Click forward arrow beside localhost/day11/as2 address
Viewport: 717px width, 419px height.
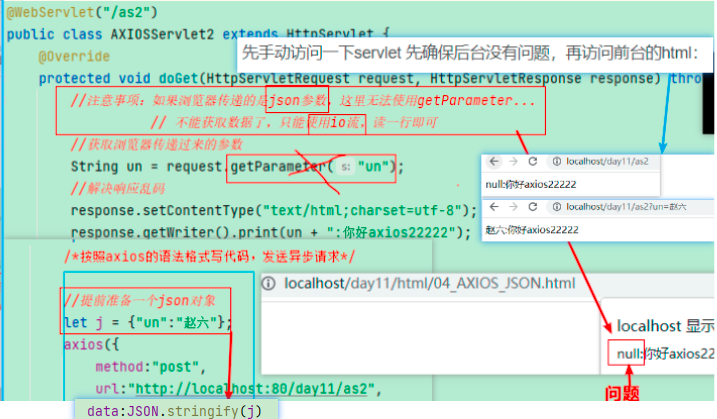(513, 161)
